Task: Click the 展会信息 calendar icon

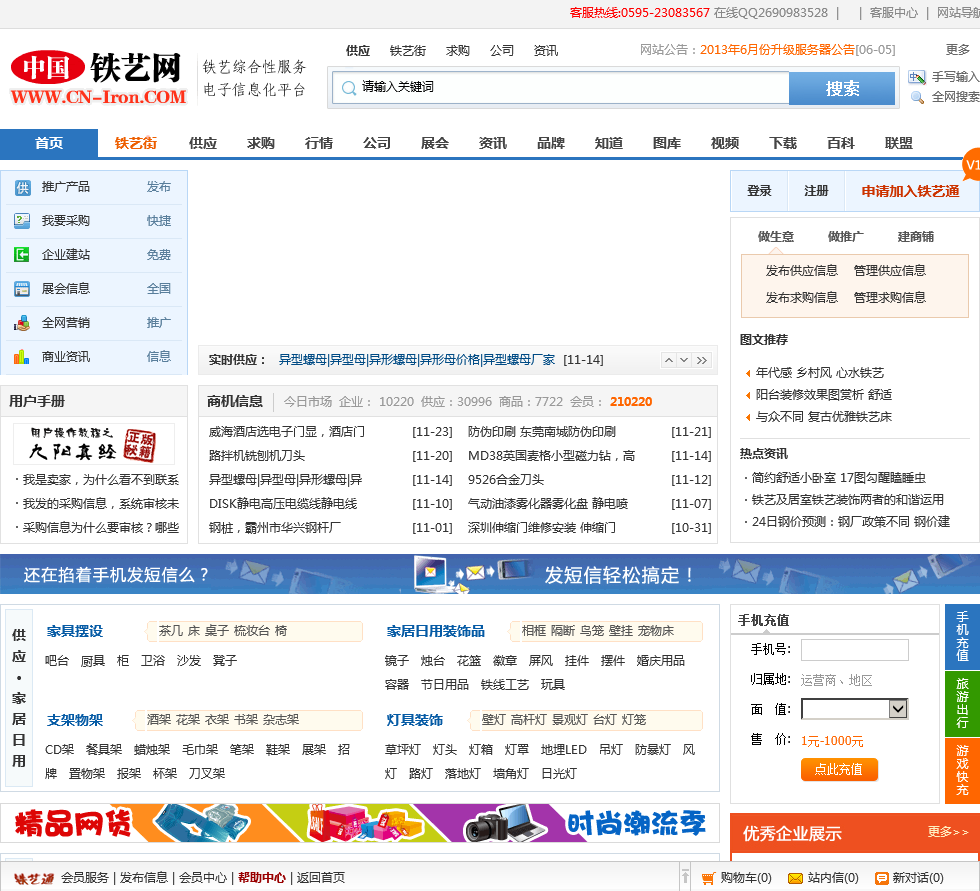Action: pyautogui.click(x=22, y=289)
